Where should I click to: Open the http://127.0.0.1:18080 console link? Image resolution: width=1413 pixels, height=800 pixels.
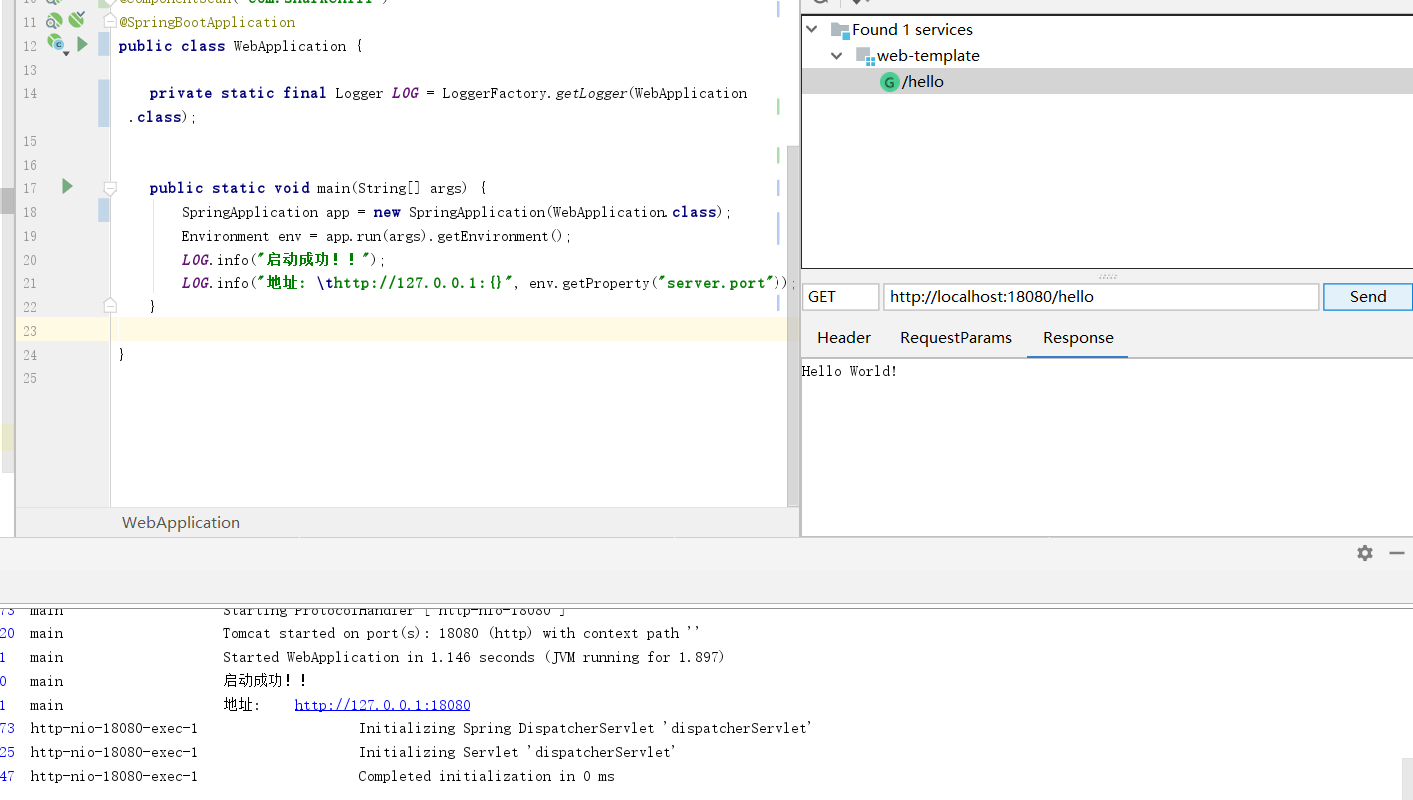point(382,705)
